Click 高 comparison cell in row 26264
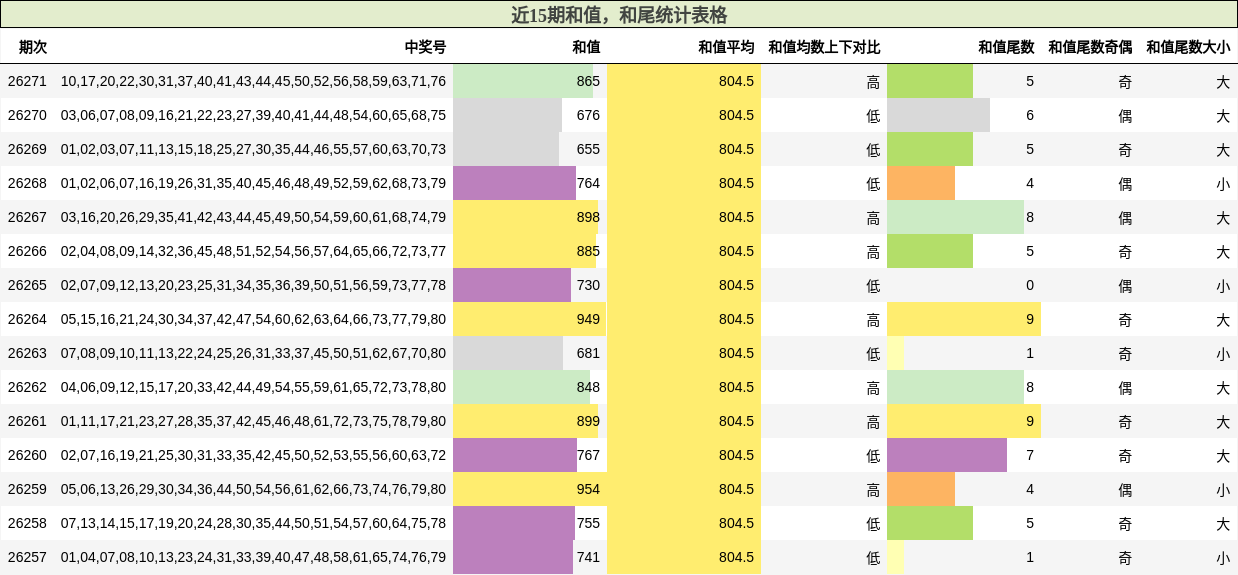 click(824, 319)
